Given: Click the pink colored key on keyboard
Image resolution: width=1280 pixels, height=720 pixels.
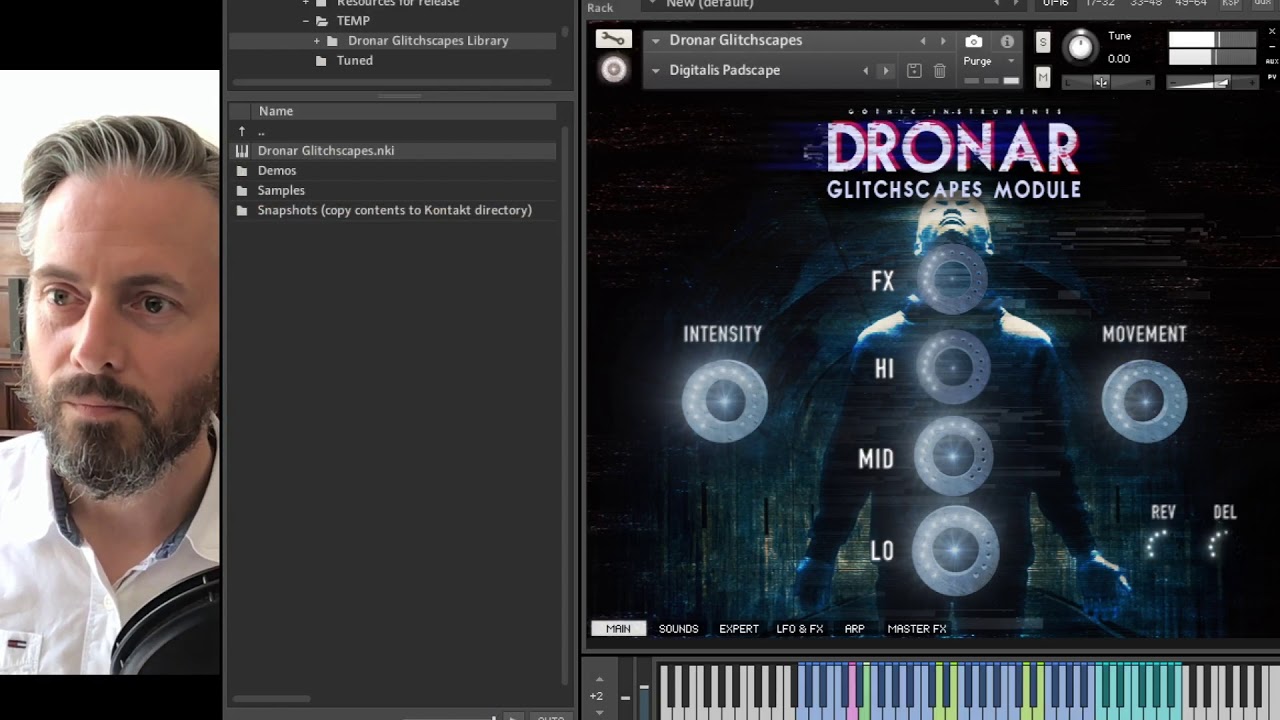Looking at the screenshot, I should 851,690.
